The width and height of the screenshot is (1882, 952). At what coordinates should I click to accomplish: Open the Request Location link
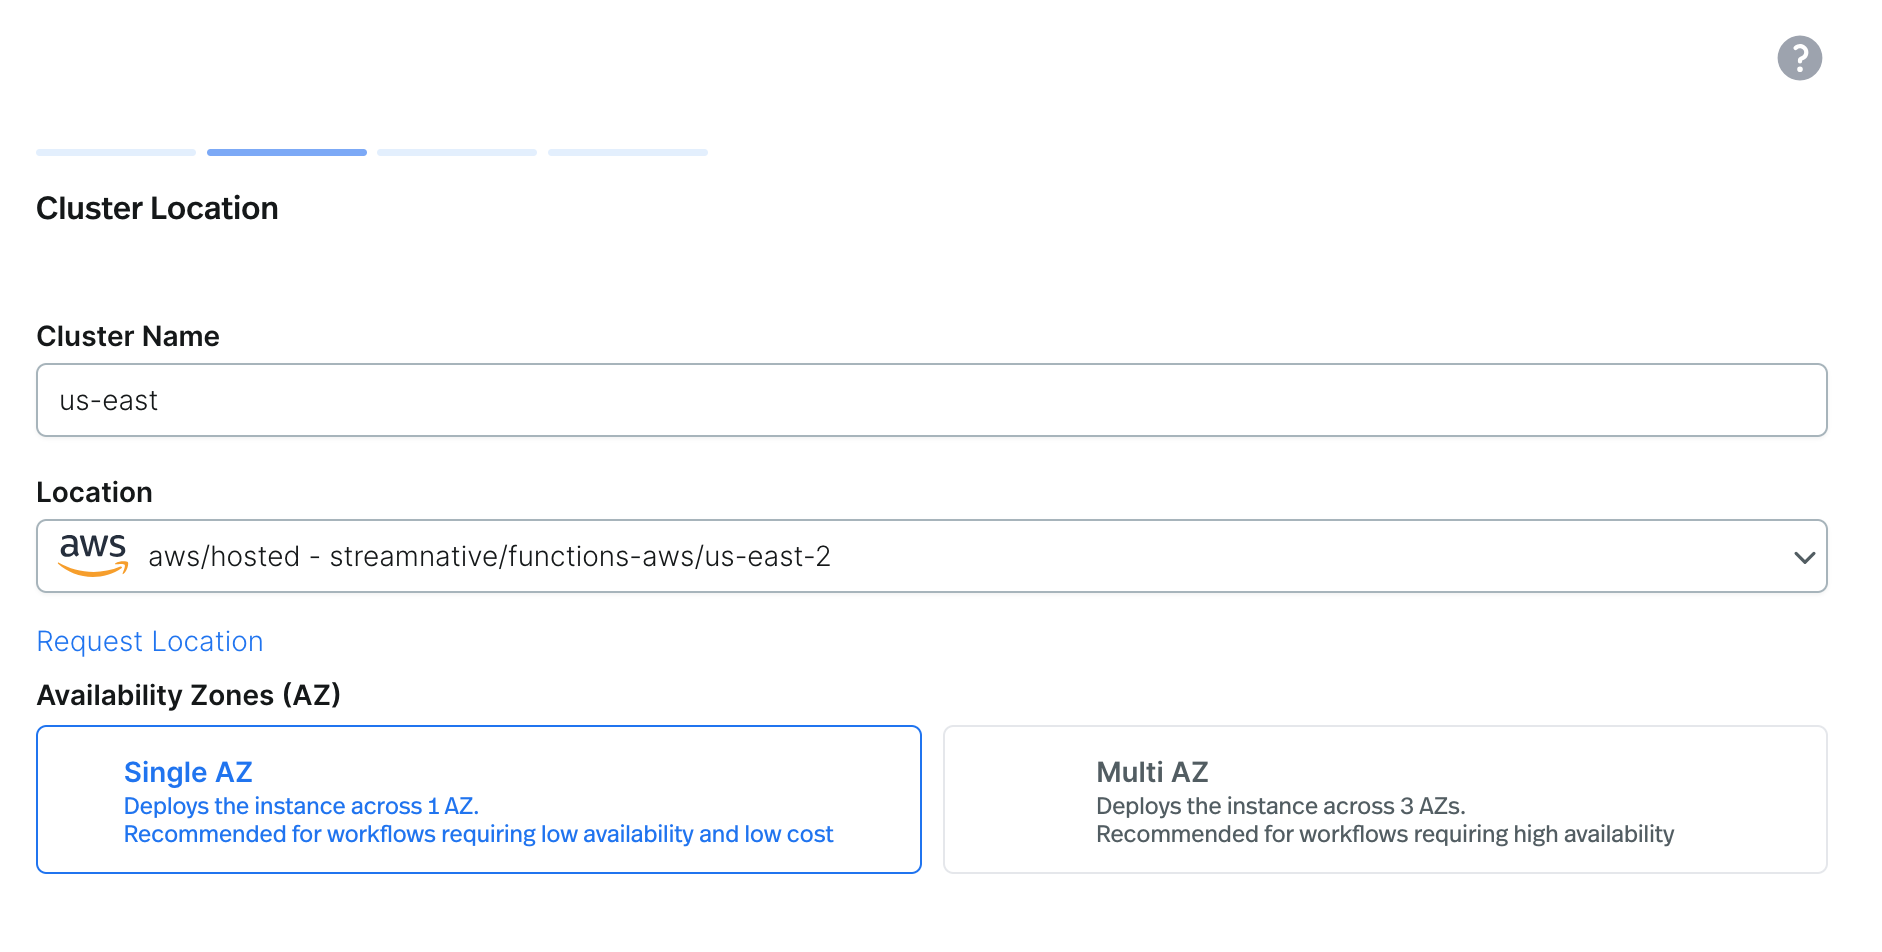(150, 641)
